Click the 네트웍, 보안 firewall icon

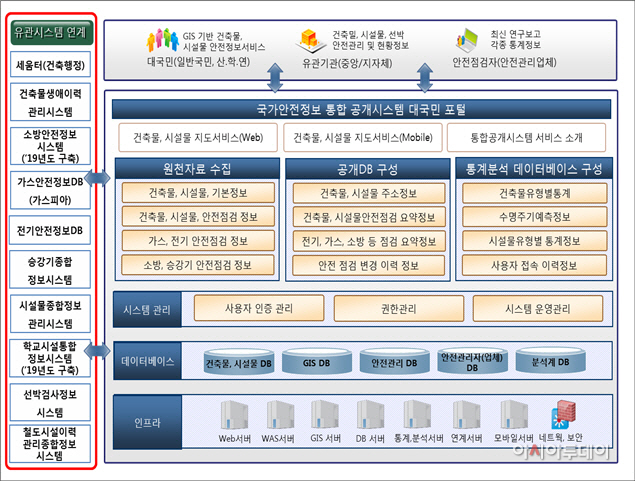click(563, 415)
